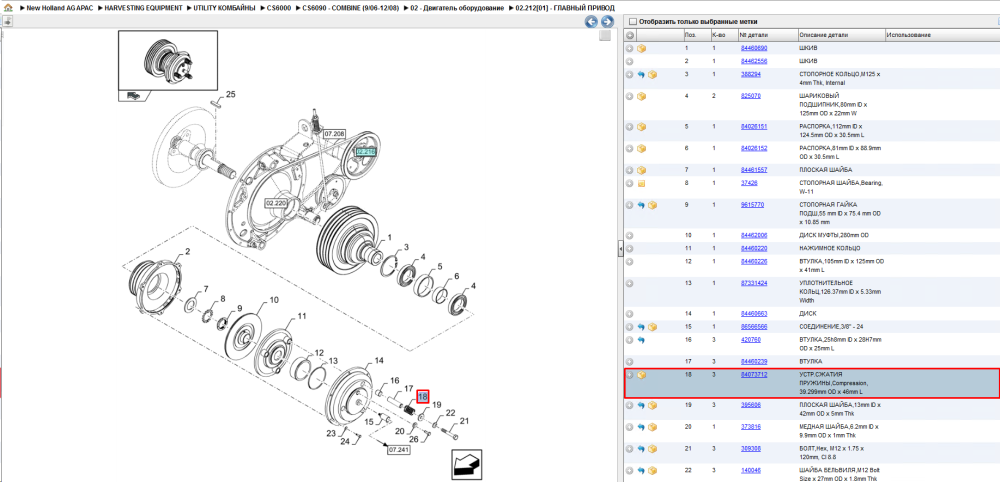The image size is (1000, 482).
Task: Click the vehicle icon under the thumbnail
Action: [x=134, y=95]
